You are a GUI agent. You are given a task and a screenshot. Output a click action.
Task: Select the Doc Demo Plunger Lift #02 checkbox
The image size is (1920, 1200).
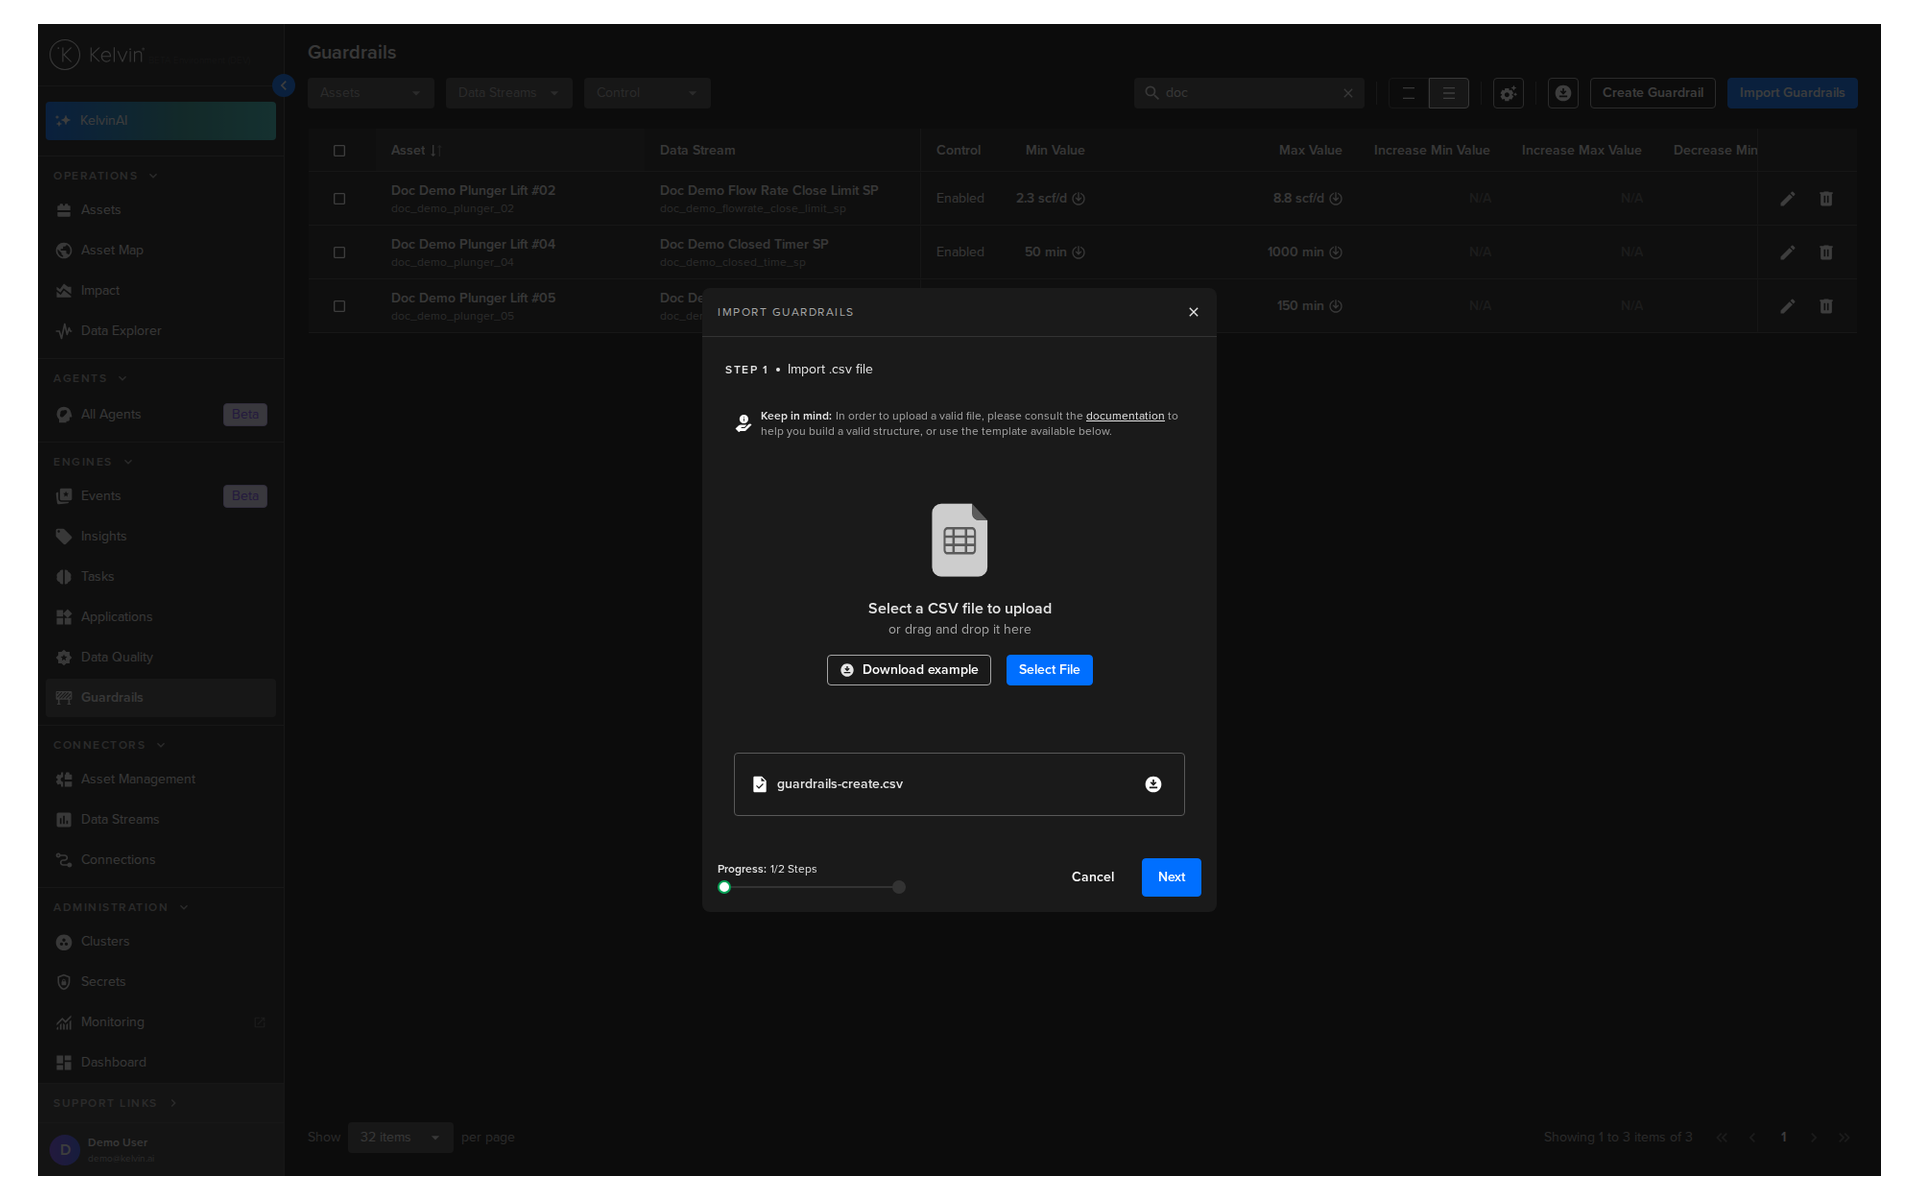point(339,199)
